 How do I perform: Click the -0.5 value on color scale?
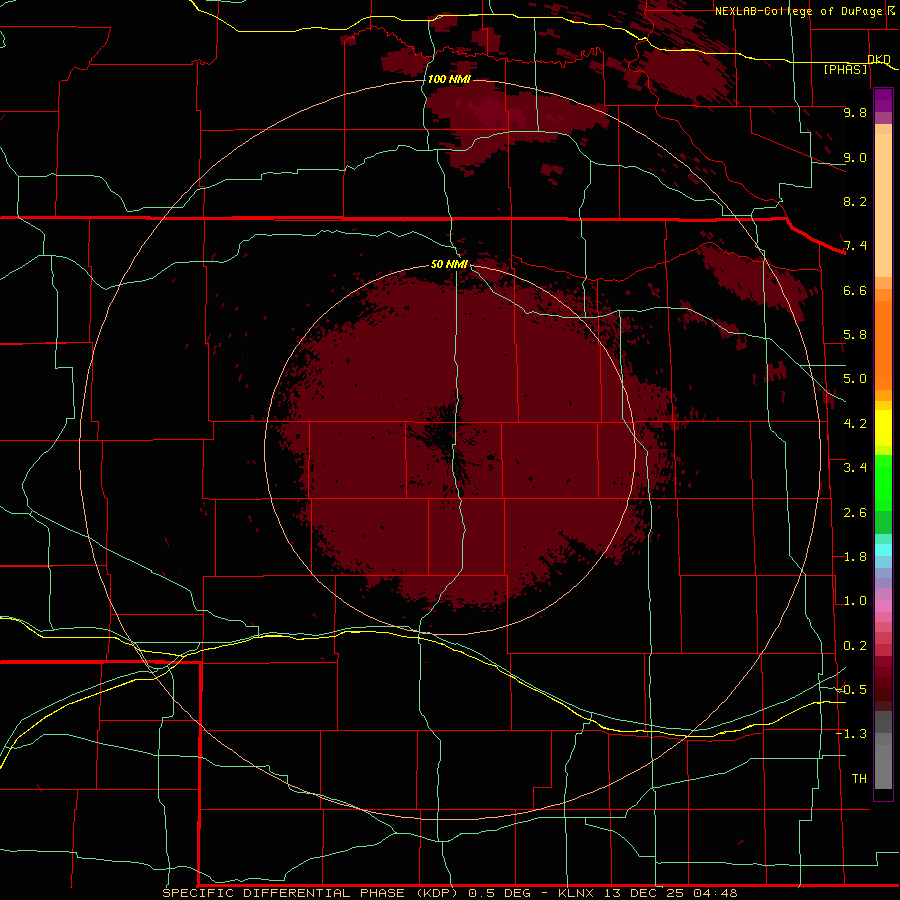[x=851, y=690]
